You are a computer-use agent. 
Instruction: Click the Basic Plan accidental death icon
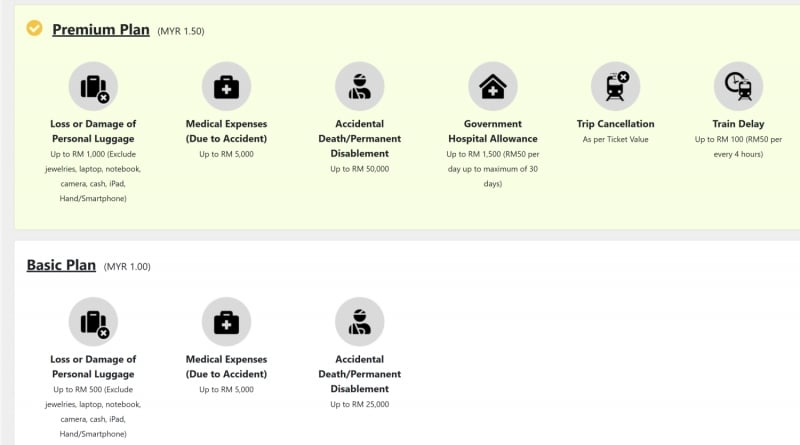[x=359, y=322]
